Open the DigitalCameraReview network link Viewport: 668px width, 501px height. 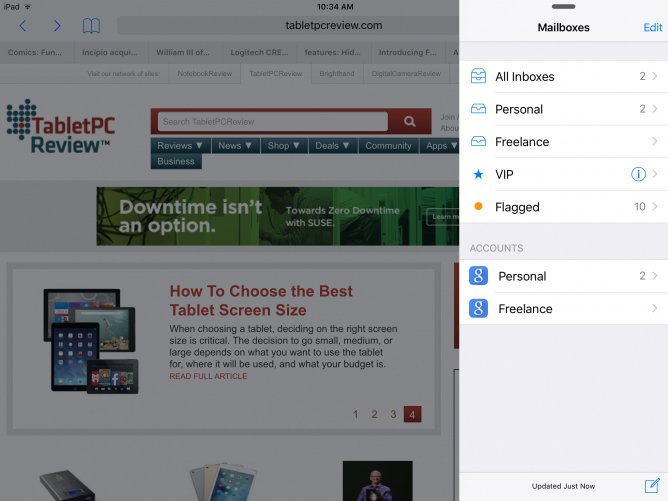pos(406,74)
